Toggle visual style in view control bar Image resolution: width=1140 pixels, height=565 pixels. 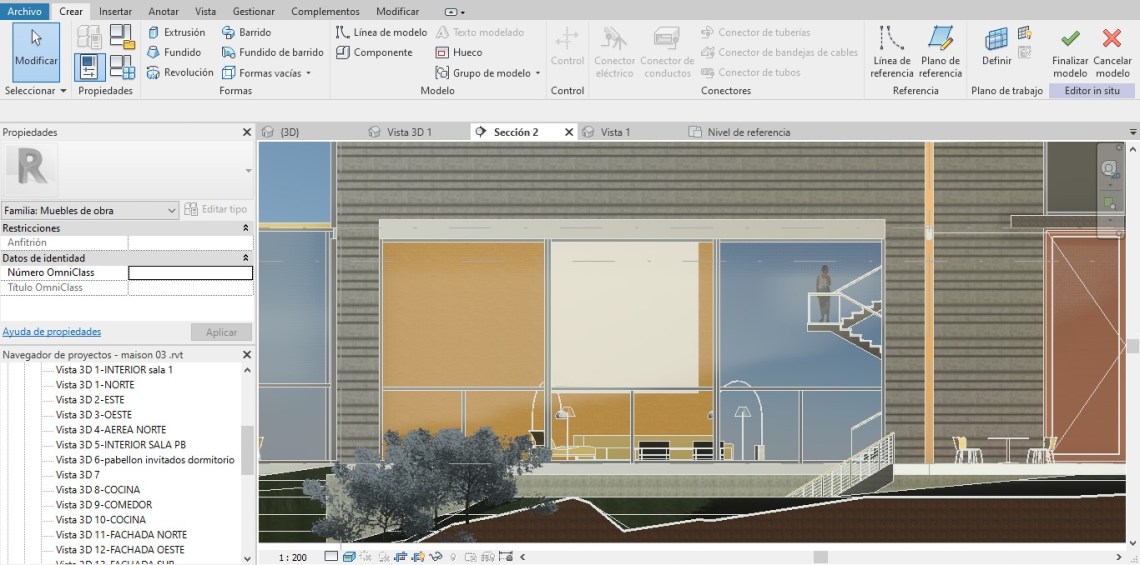pos(349,557)
